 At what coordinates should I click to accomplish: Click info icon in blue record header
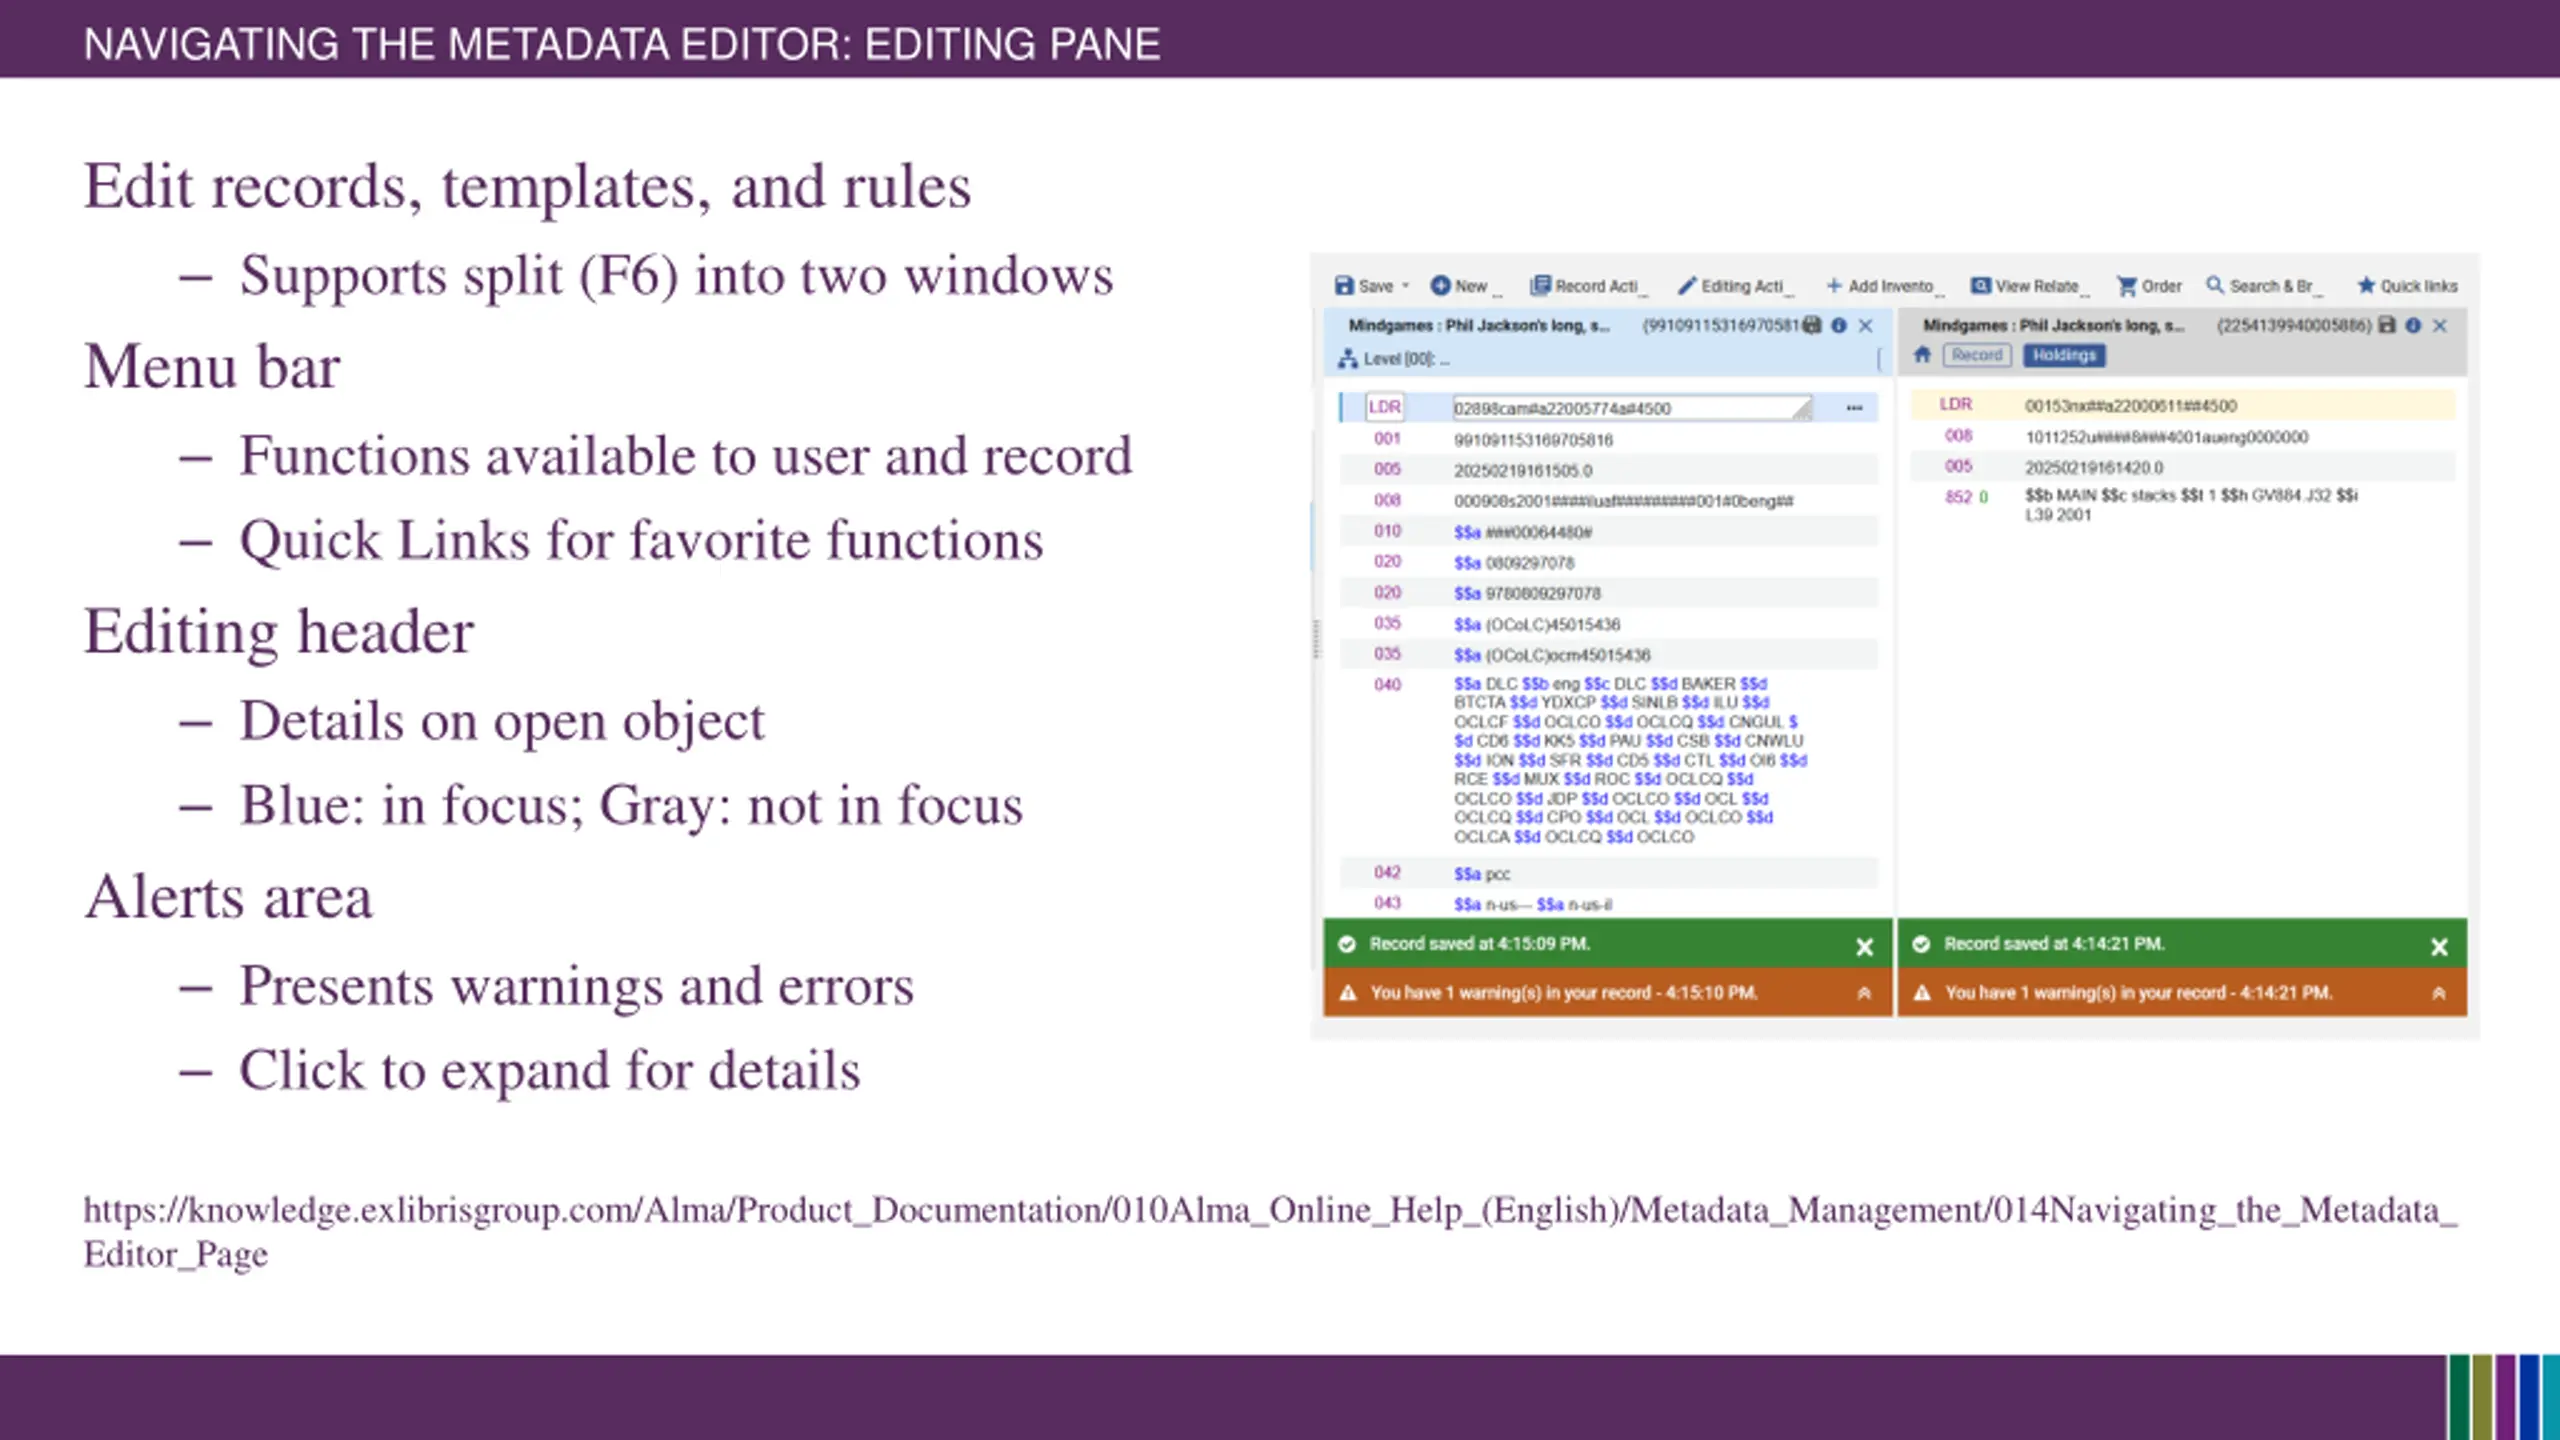coord(1838,326)
